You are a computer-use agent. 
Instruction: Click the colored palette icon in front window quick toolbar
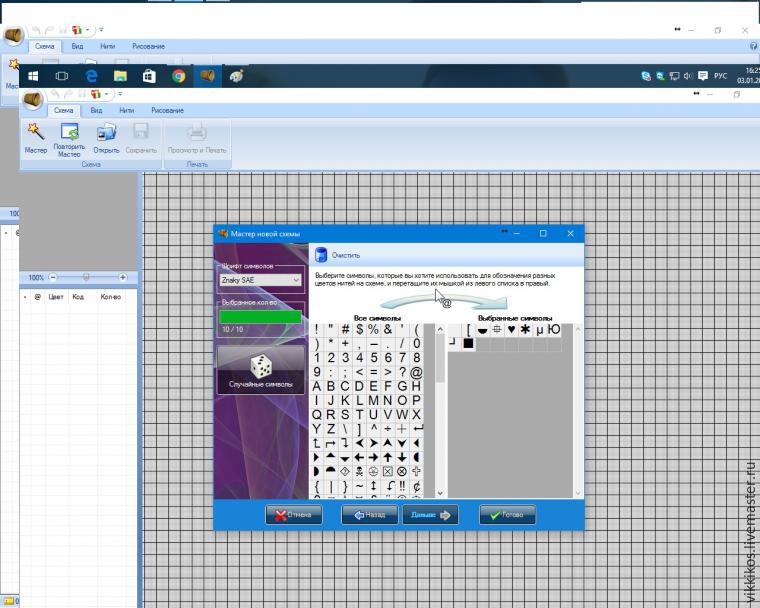pyautogui.click(x=96, y=94)
